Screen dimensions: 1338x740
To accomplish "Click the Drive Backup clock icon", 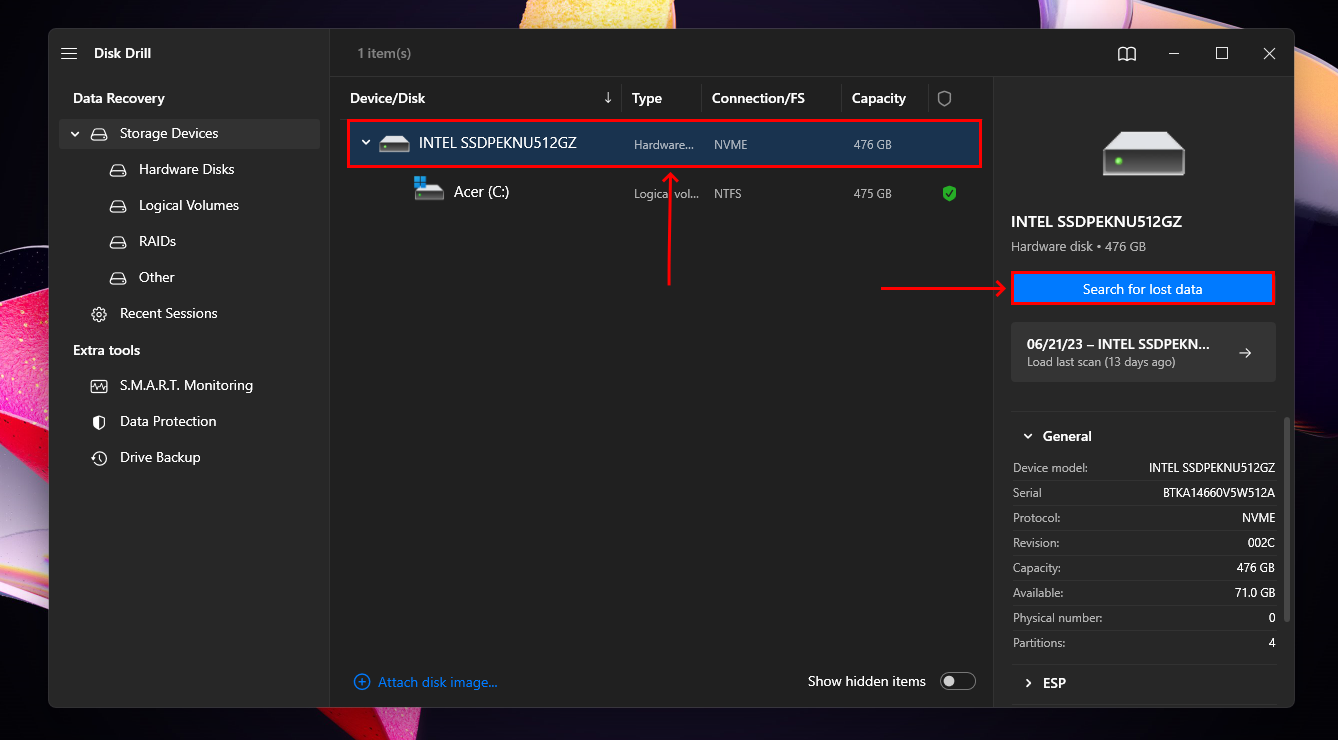I will pos(99,458).
